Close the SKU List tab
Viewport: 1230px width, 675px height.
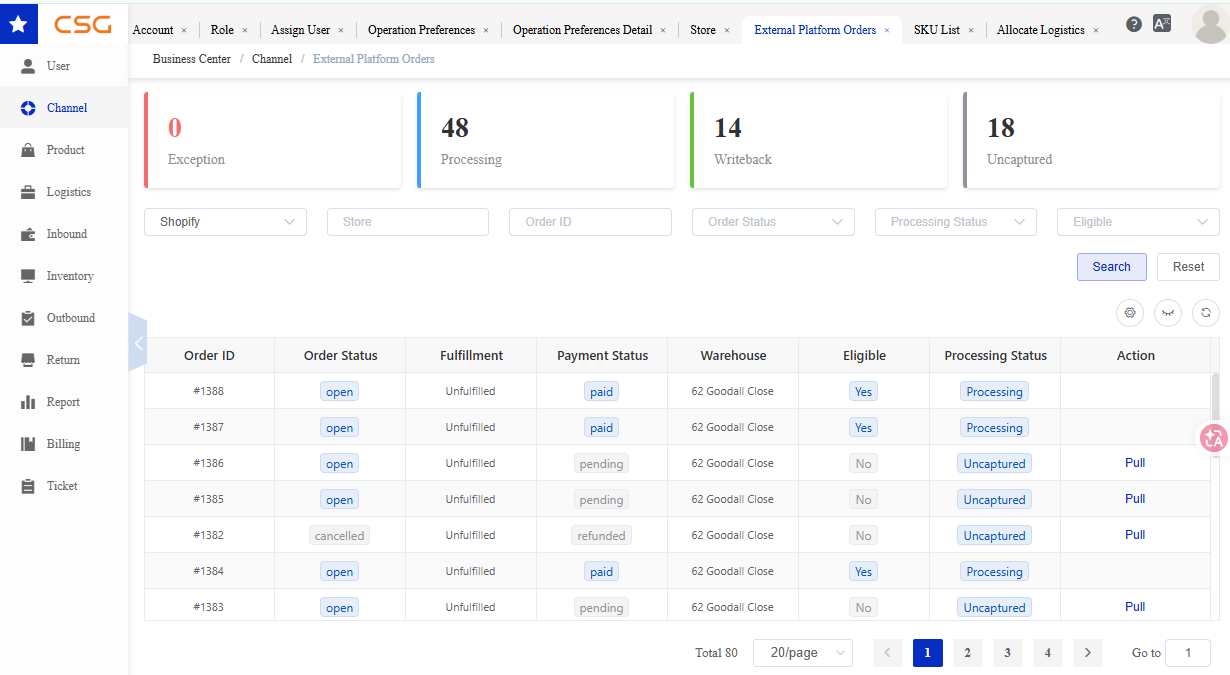click(971, 30)
